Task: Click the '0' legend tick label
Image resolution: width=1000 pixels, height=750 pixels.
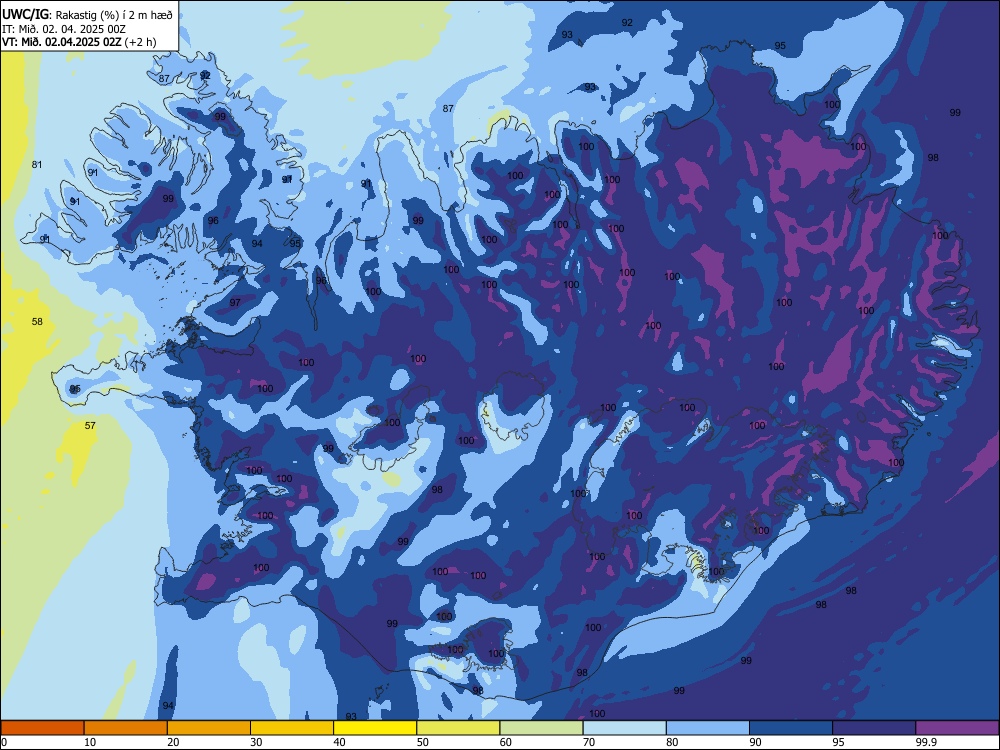Action: click(4, 742)
